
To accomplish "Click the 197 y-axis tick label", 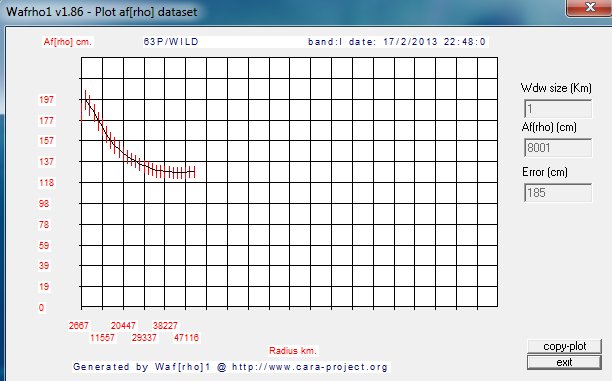I will click(46, 100).
